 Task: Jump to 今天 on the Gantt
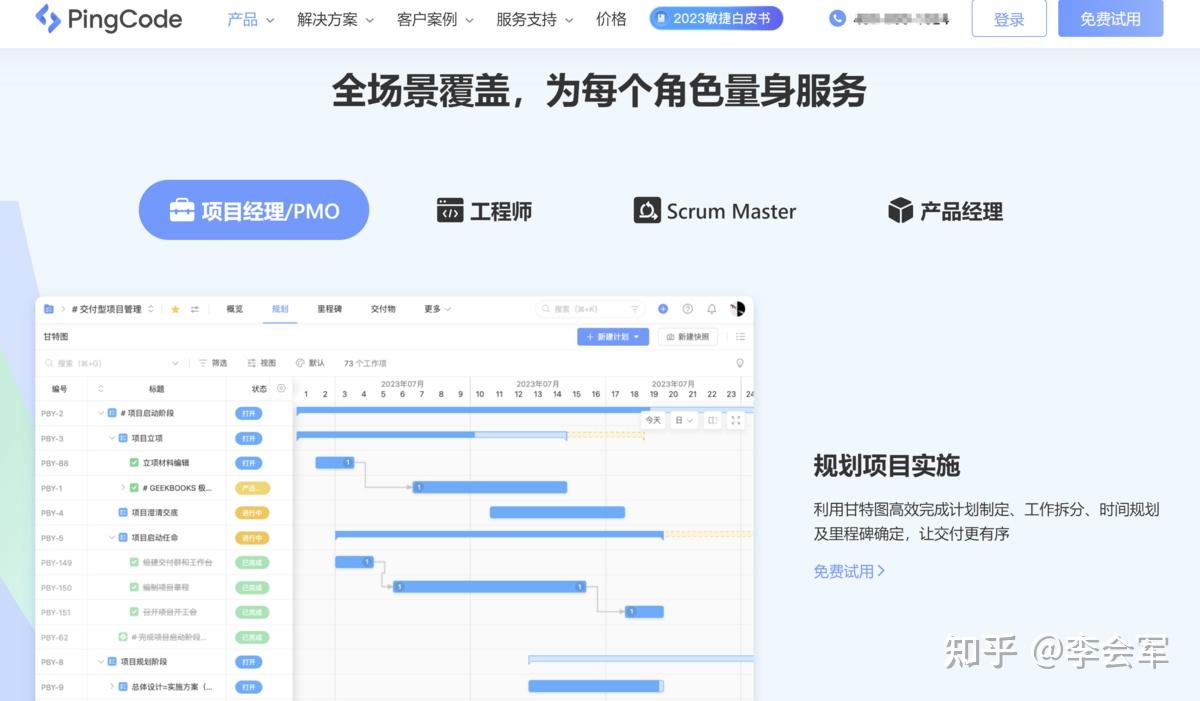point(653,420)
